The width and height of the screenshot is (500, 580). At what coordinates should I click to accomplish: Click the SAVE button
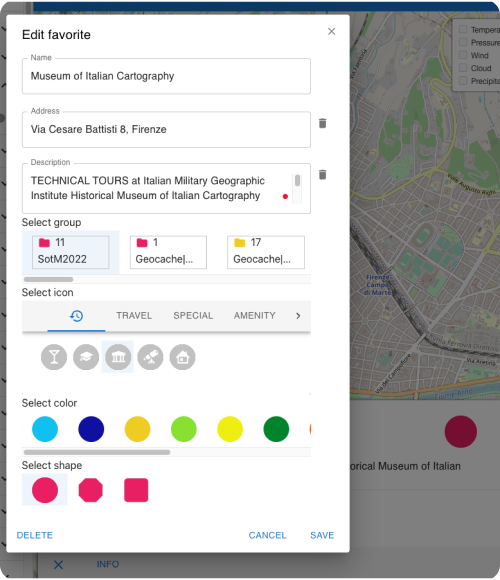pos(322,535)
